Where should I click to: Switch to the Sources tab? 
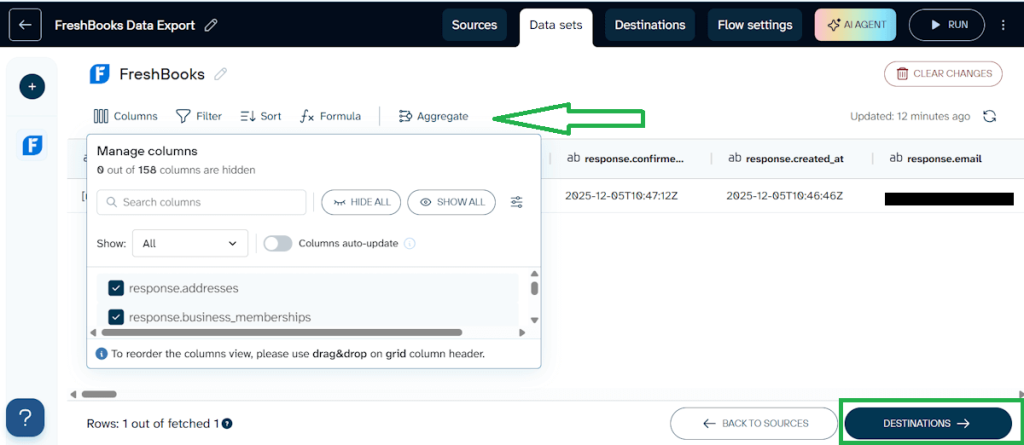(475, 25)
